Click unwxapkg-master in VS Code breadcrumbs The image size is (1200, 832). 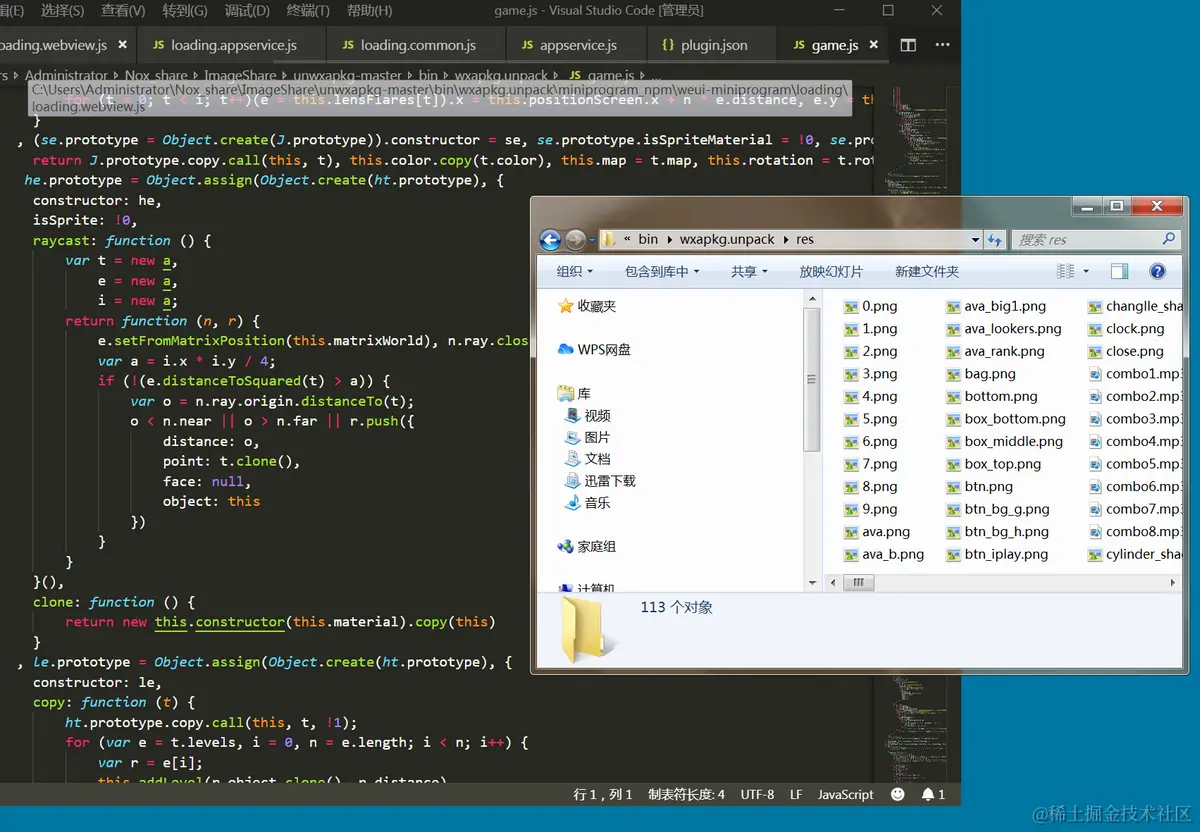click(347, 75)
